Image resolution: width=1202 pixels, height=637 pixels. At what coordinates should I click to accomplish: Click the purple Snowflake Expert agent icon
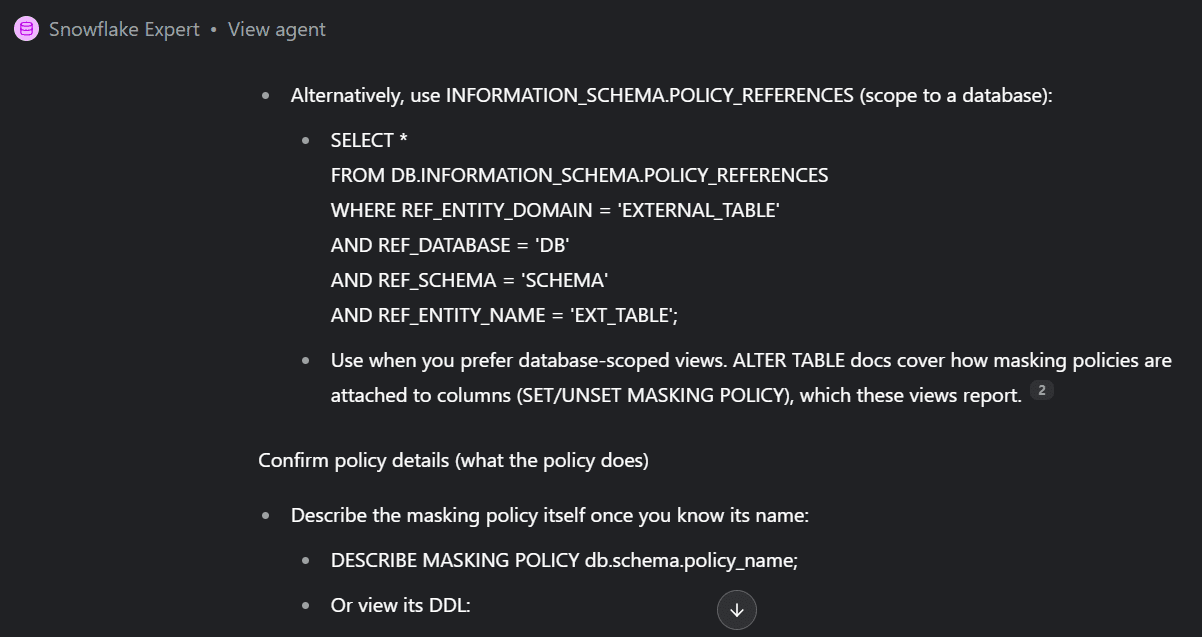26,29
